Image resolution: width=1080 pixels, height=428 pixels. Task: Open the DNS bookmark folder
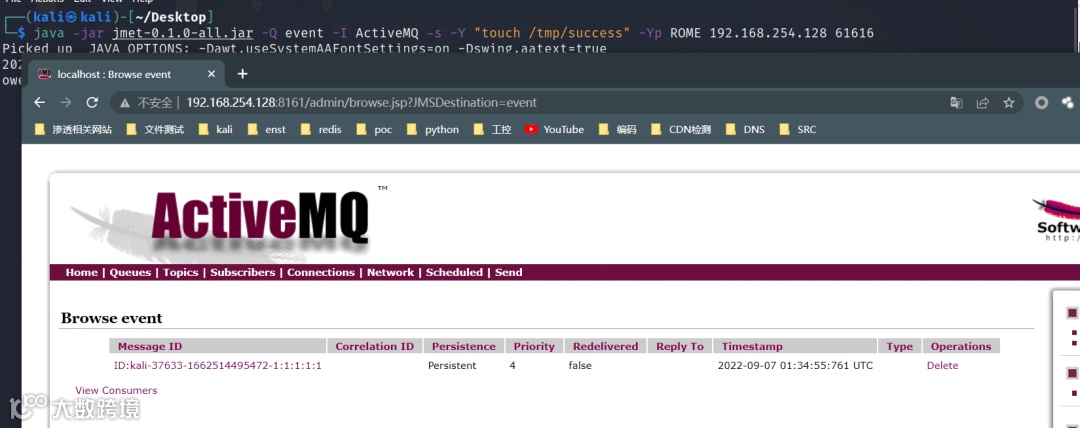click(745, 129)
